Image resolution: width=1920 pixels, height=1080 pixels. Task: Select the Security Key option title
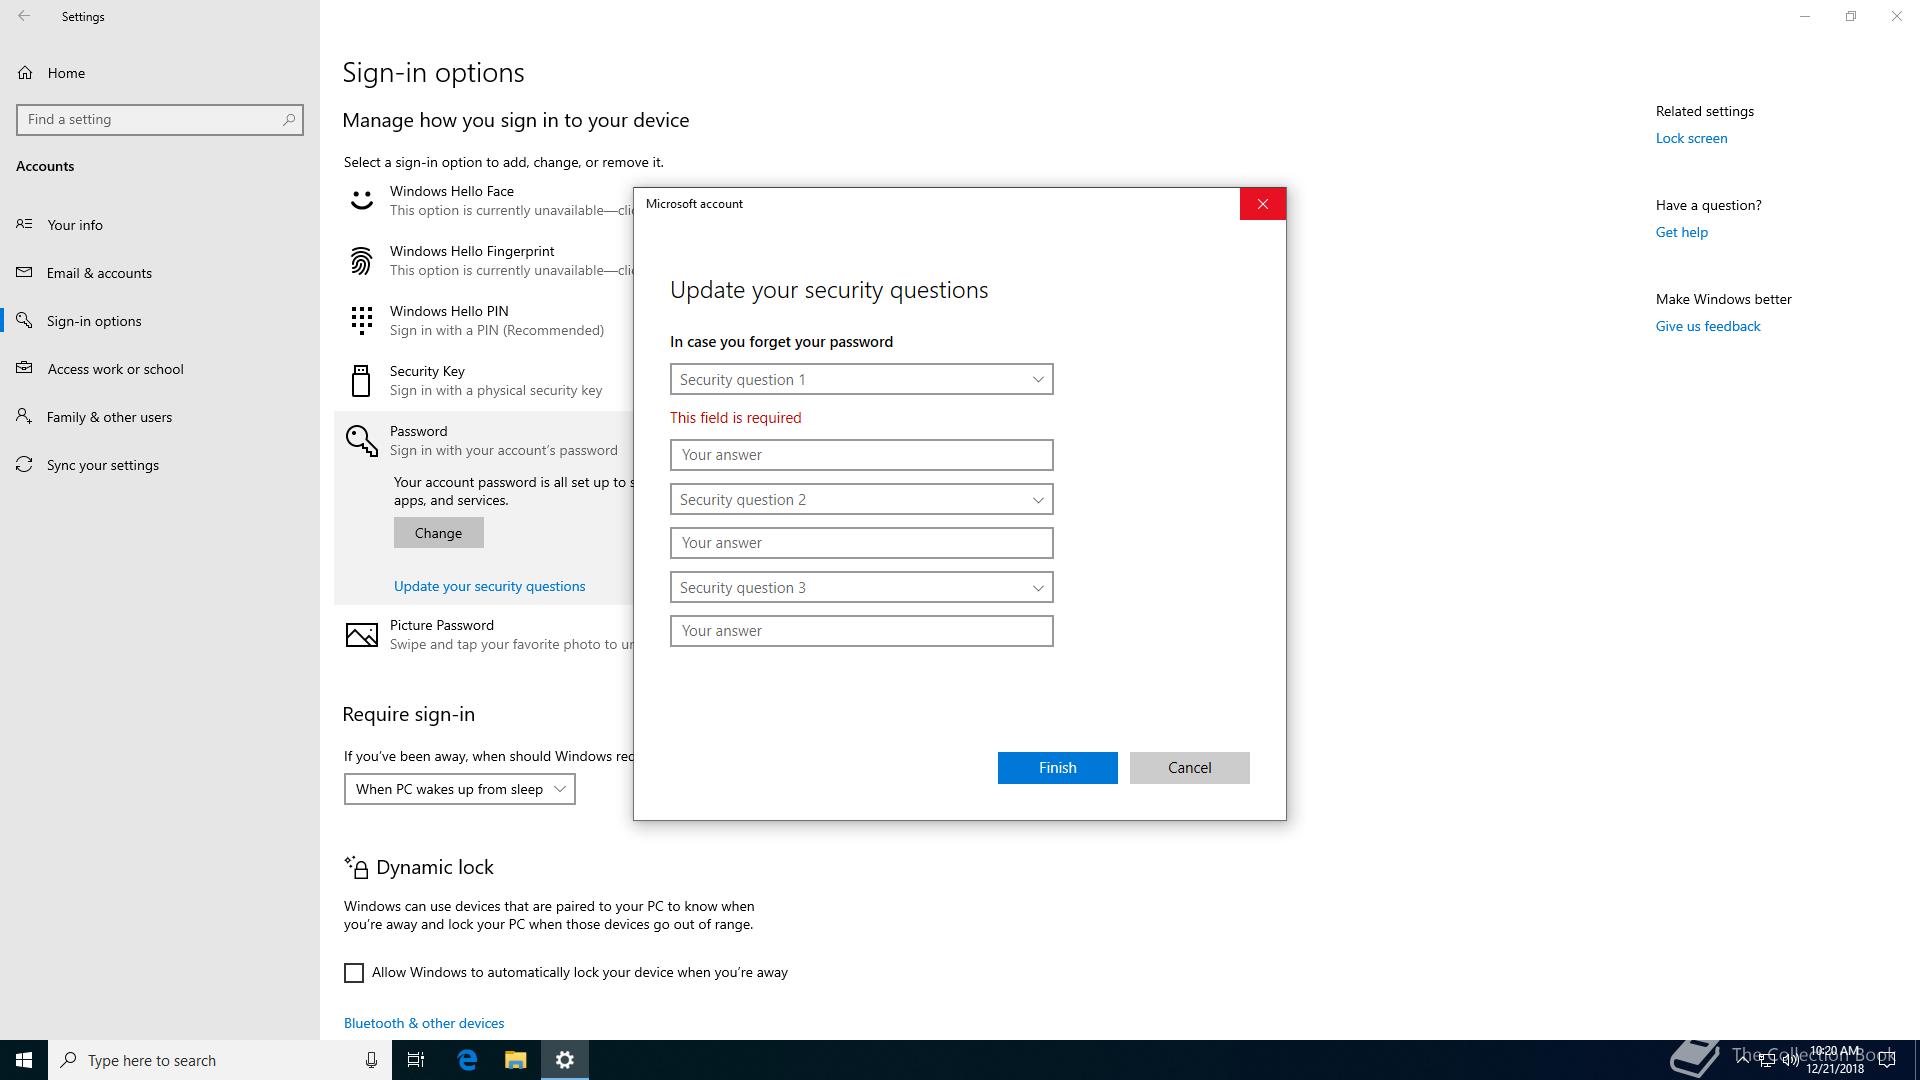point(427,371)
